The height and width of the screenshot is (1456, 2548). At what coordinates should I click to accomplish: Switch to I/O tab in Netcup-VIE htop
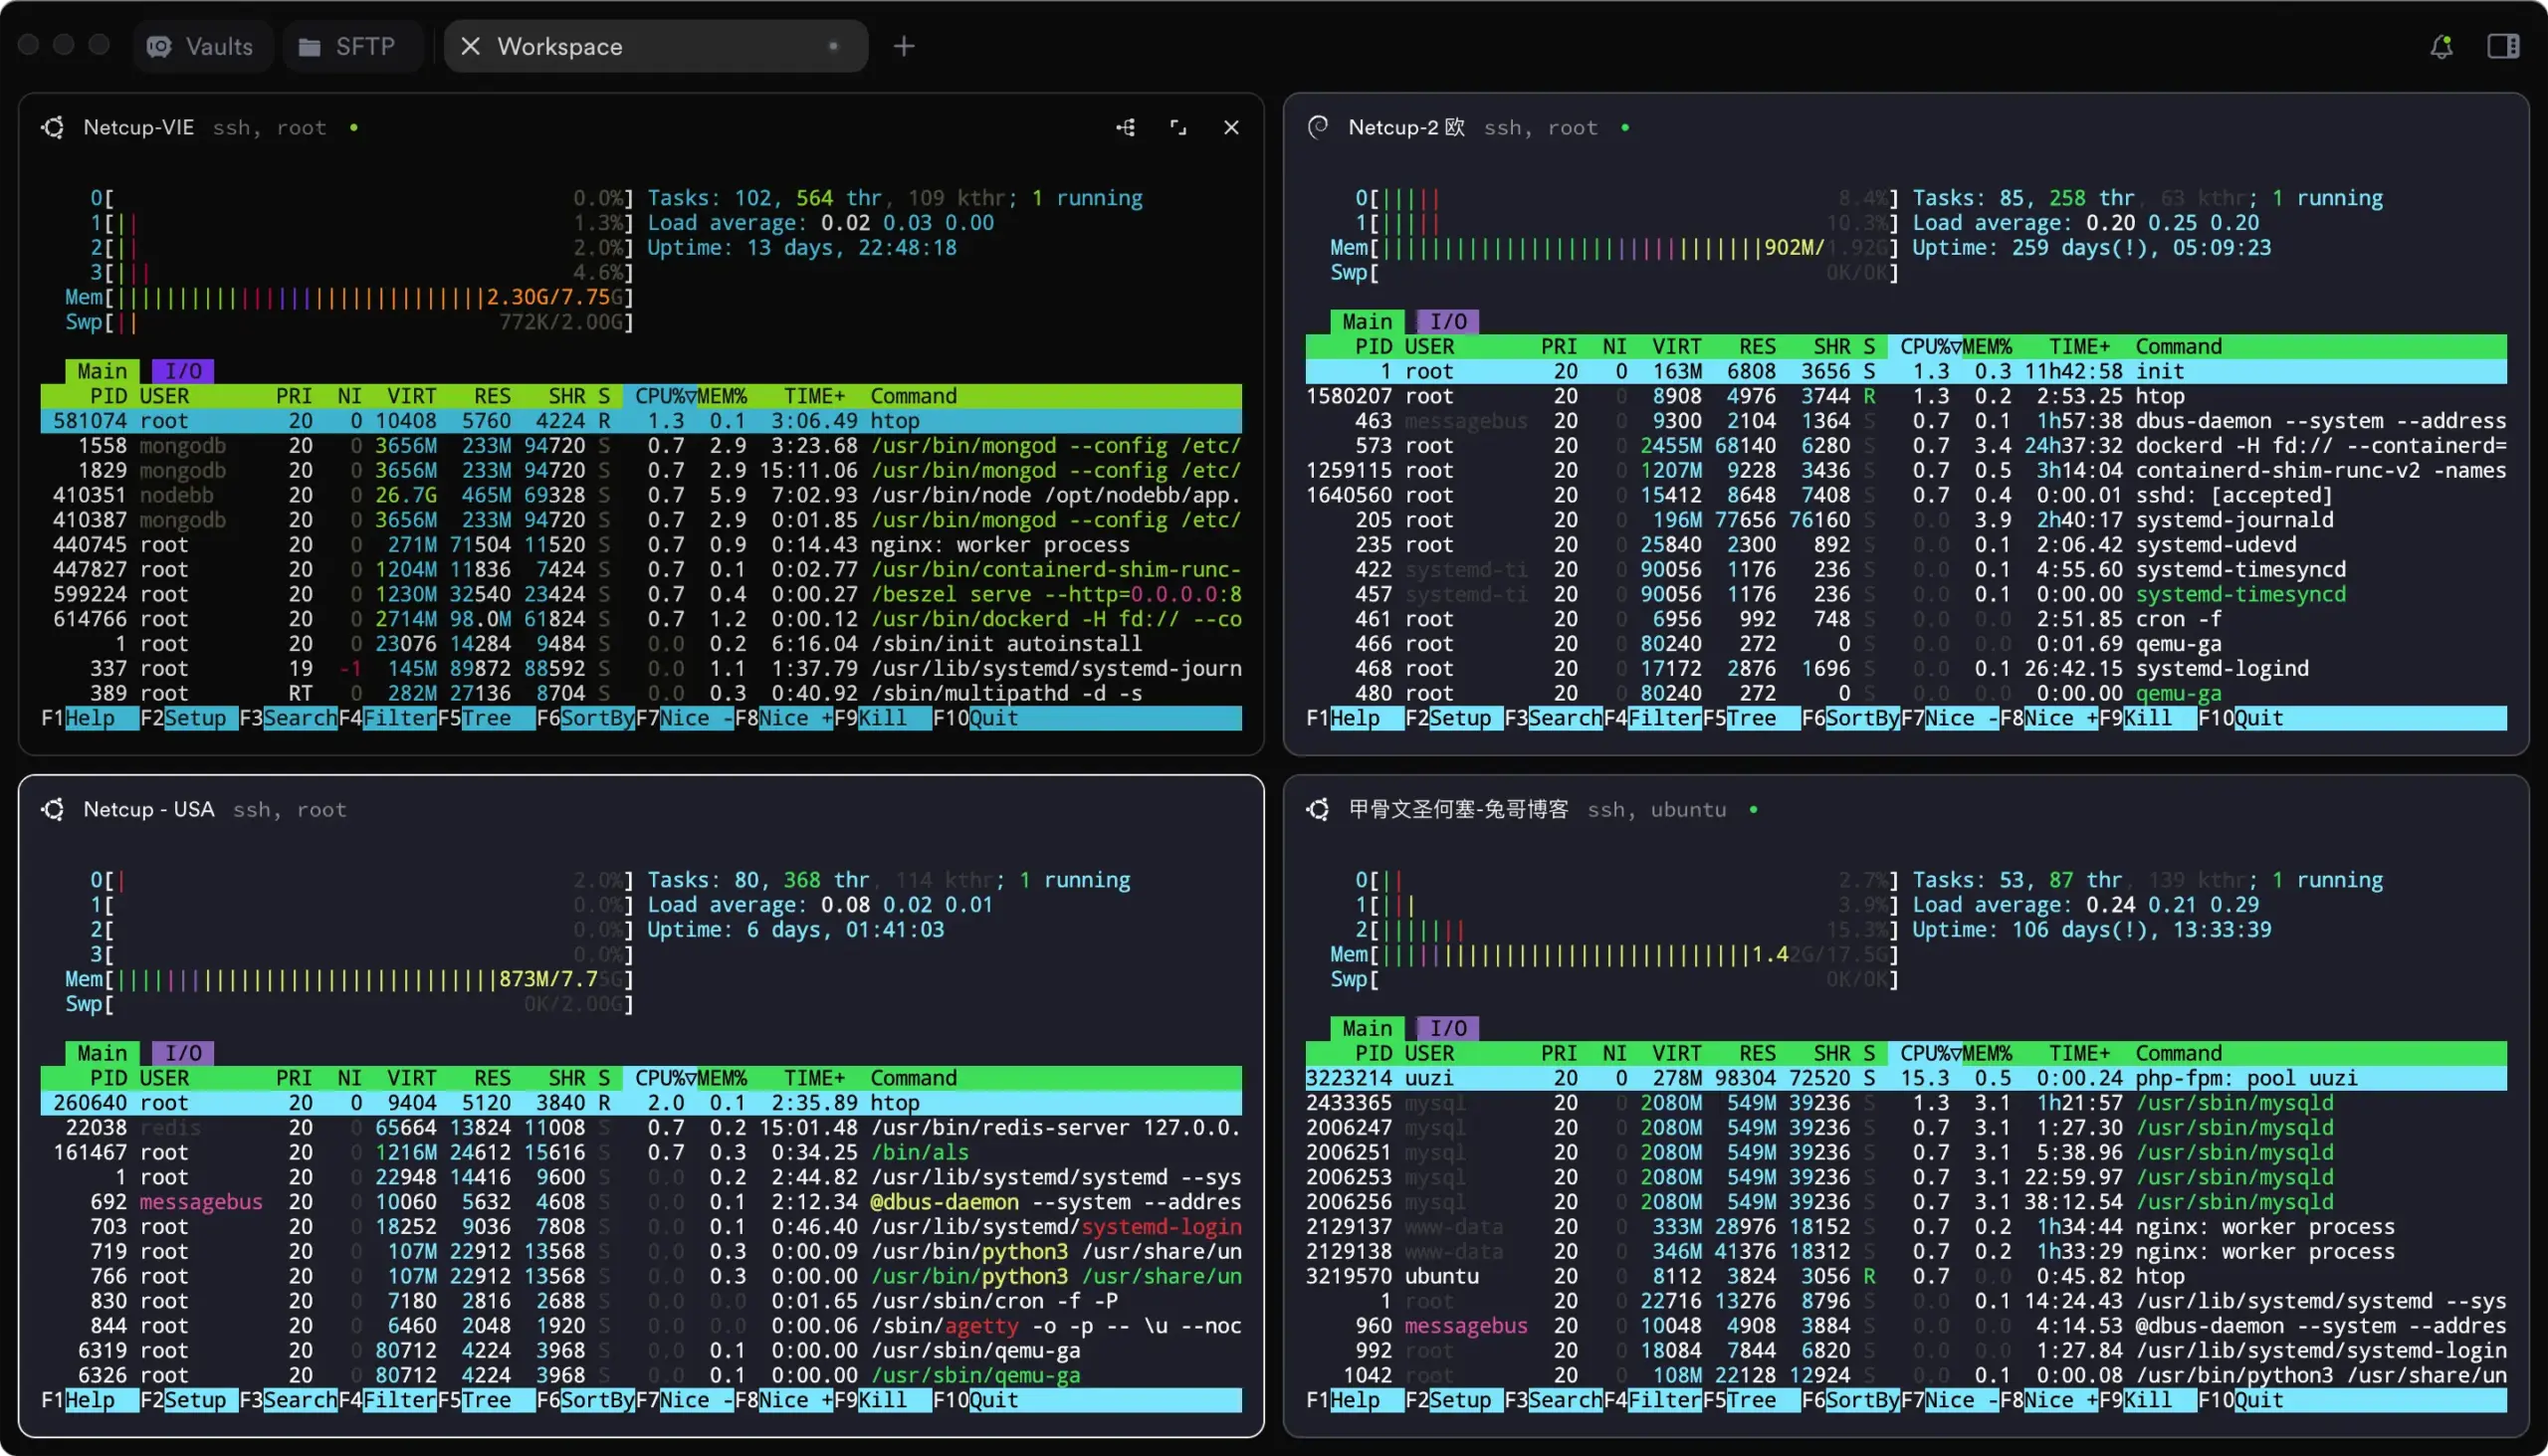pos(183,371)
